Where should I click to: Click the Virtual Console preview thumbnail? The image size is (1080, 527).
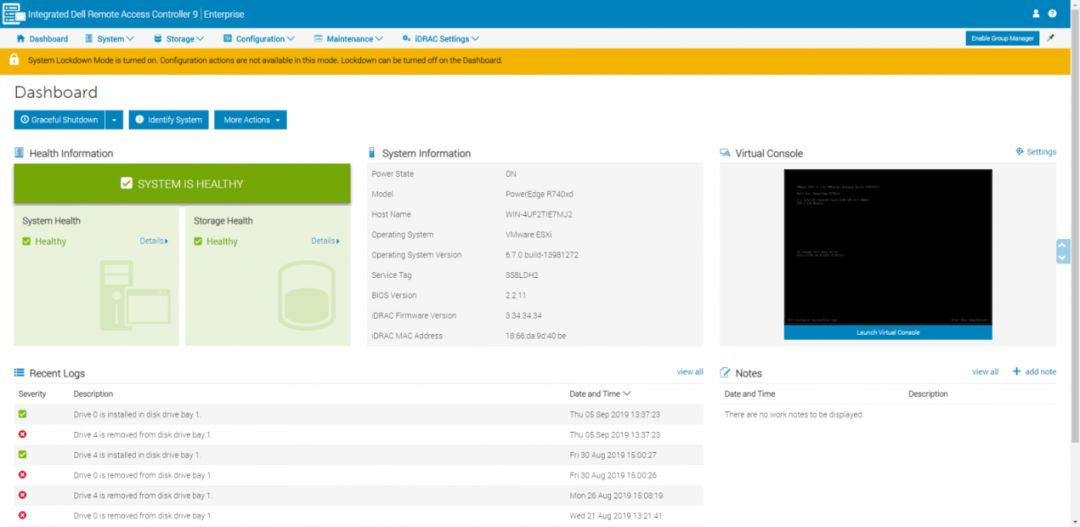click(888, 247)
